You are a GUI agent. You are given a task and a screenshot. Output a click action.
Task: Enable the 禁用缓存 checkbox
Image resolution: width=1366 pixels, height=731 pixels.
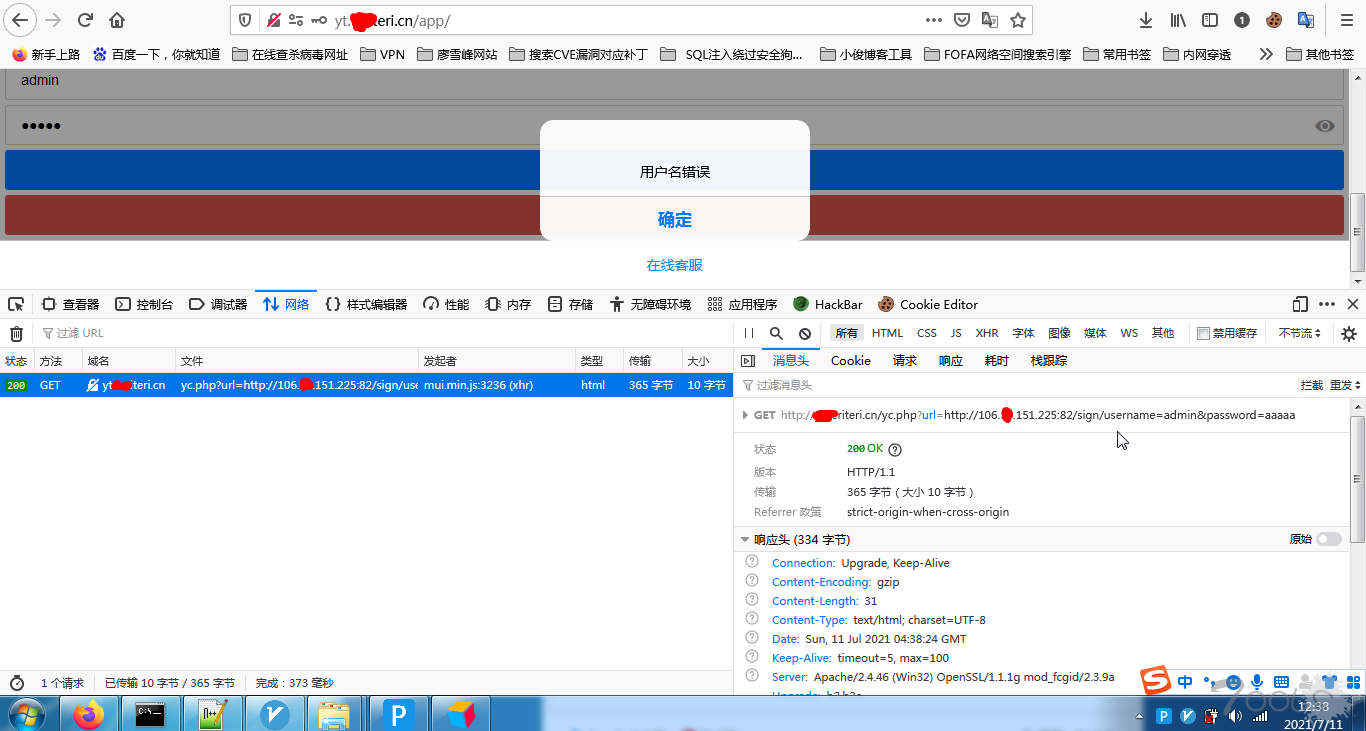pos(1204,333)
